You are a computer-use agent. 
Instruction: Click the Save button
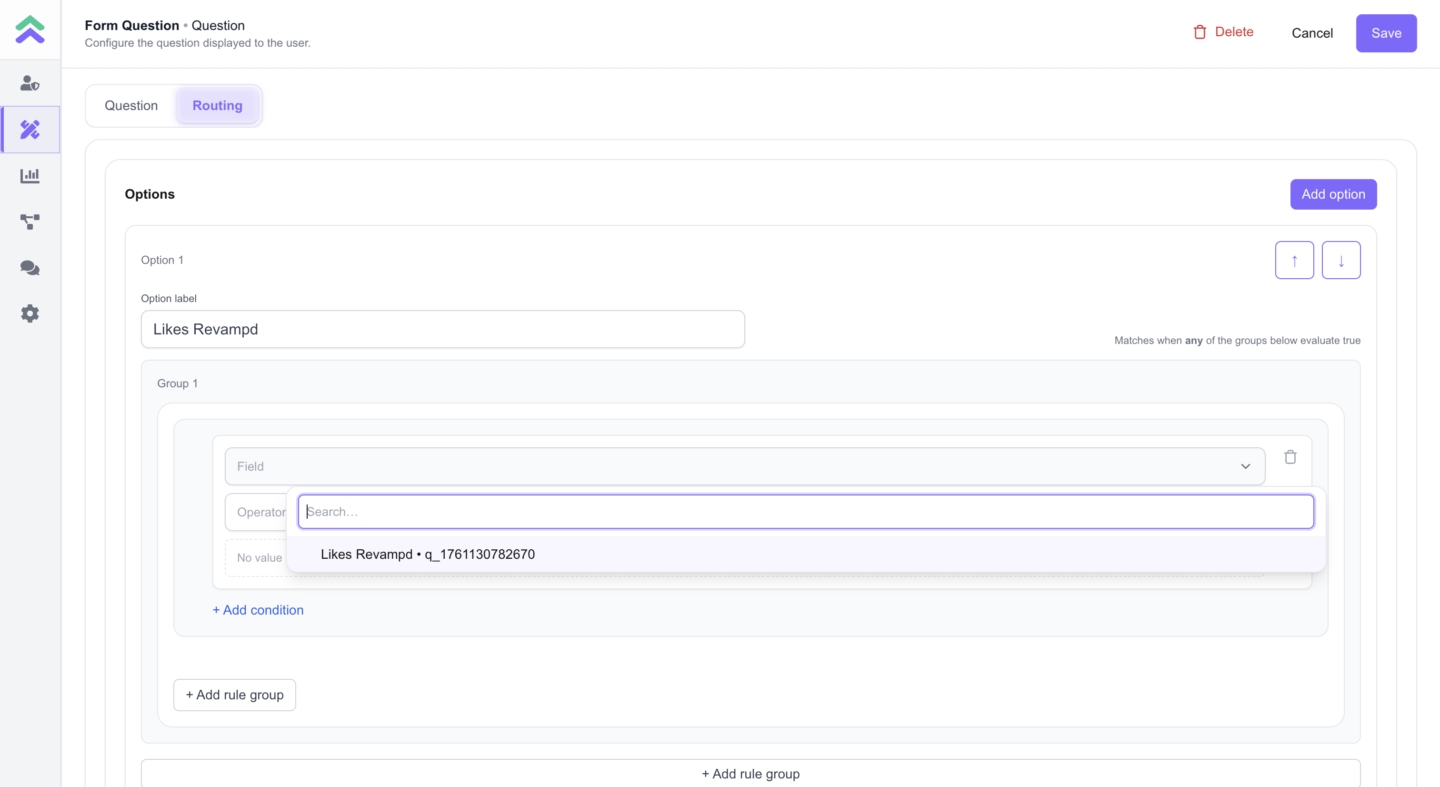pyautogui.click(x=1385, y=33)
